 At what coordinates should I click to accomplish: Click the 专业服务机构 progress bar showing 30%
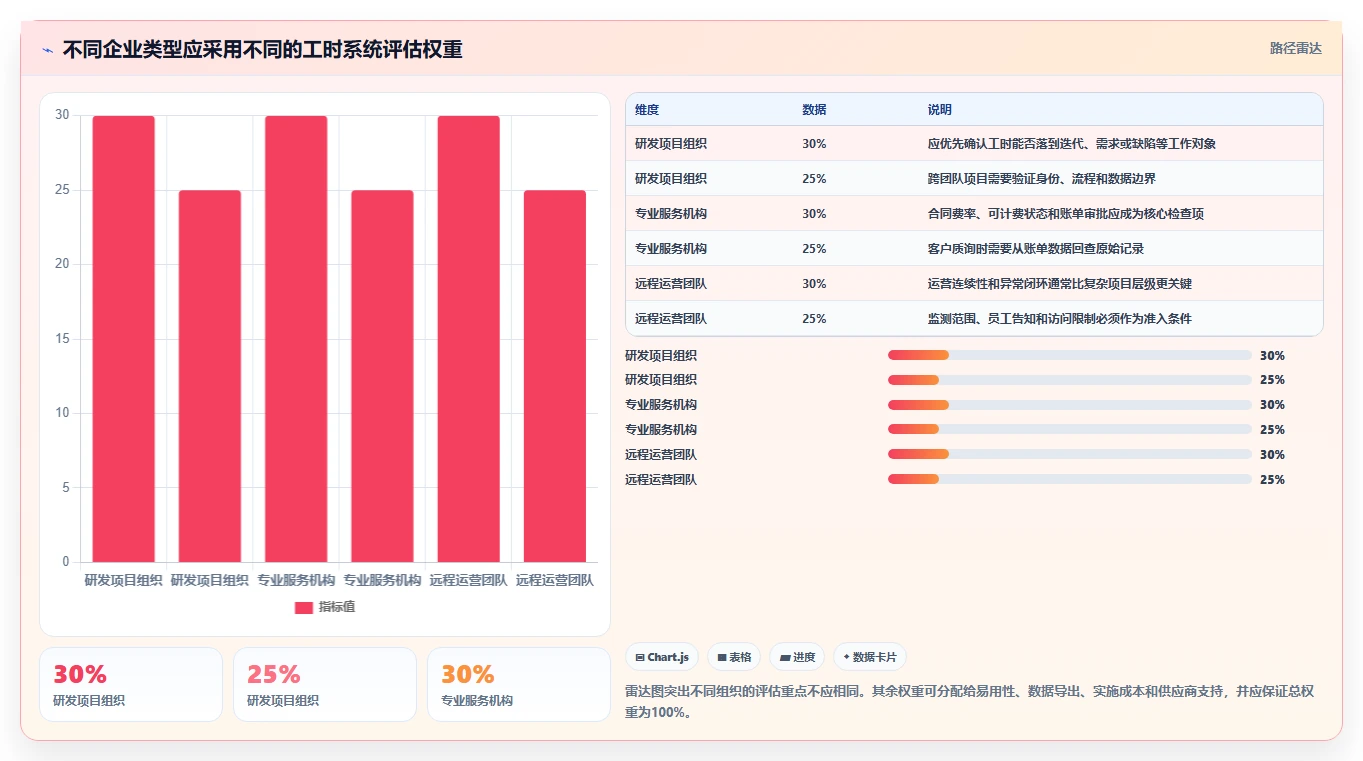tap(1069, 405)
